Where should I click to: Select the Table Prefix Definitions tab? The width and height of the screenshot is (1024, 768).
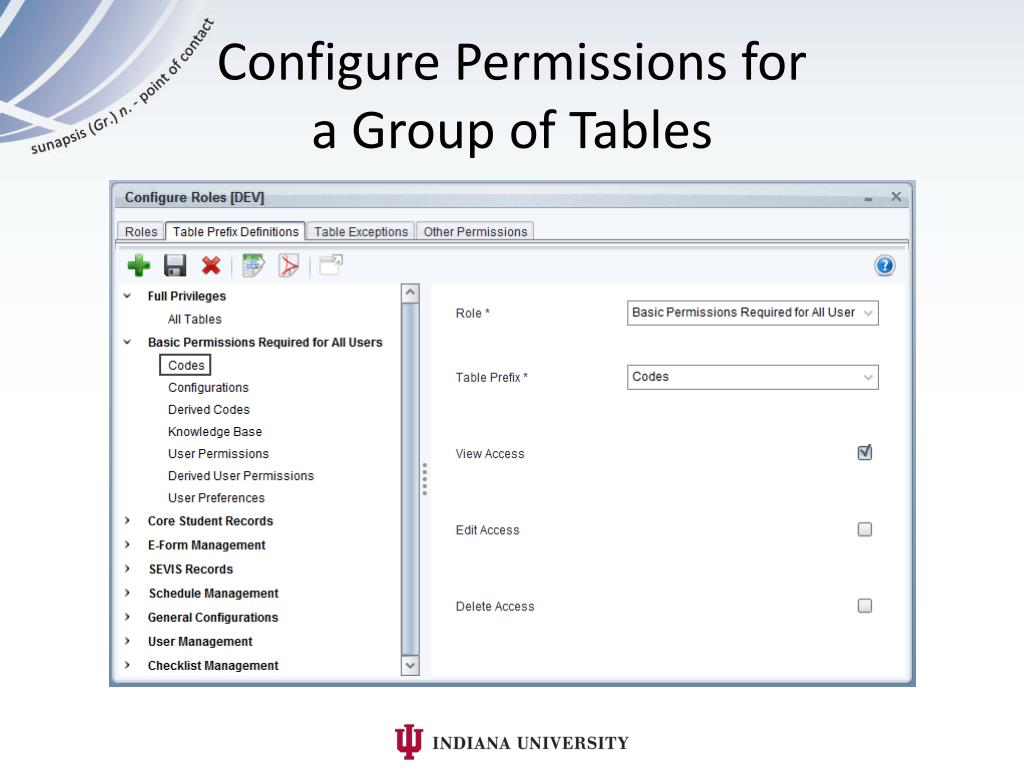(x=235, y=231)
